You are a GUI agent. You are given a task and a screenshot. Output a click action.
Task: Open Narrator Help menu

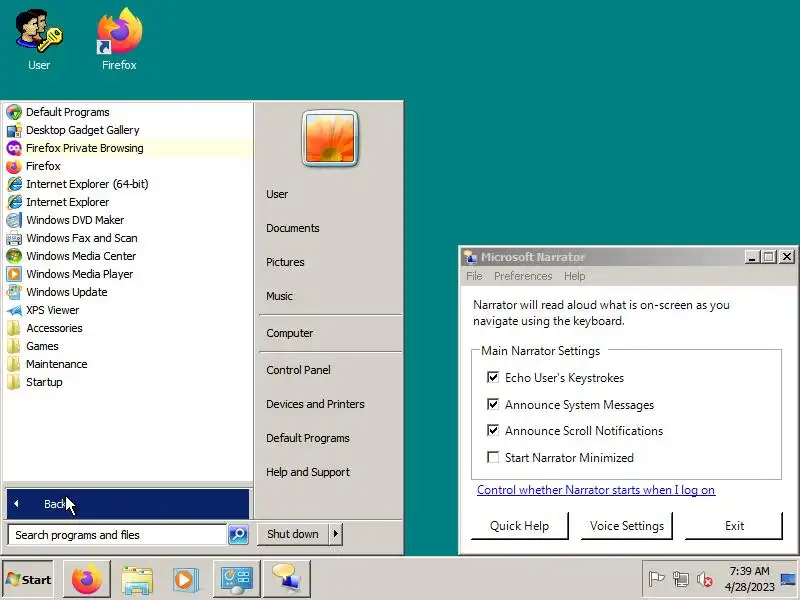click(574, 276)
